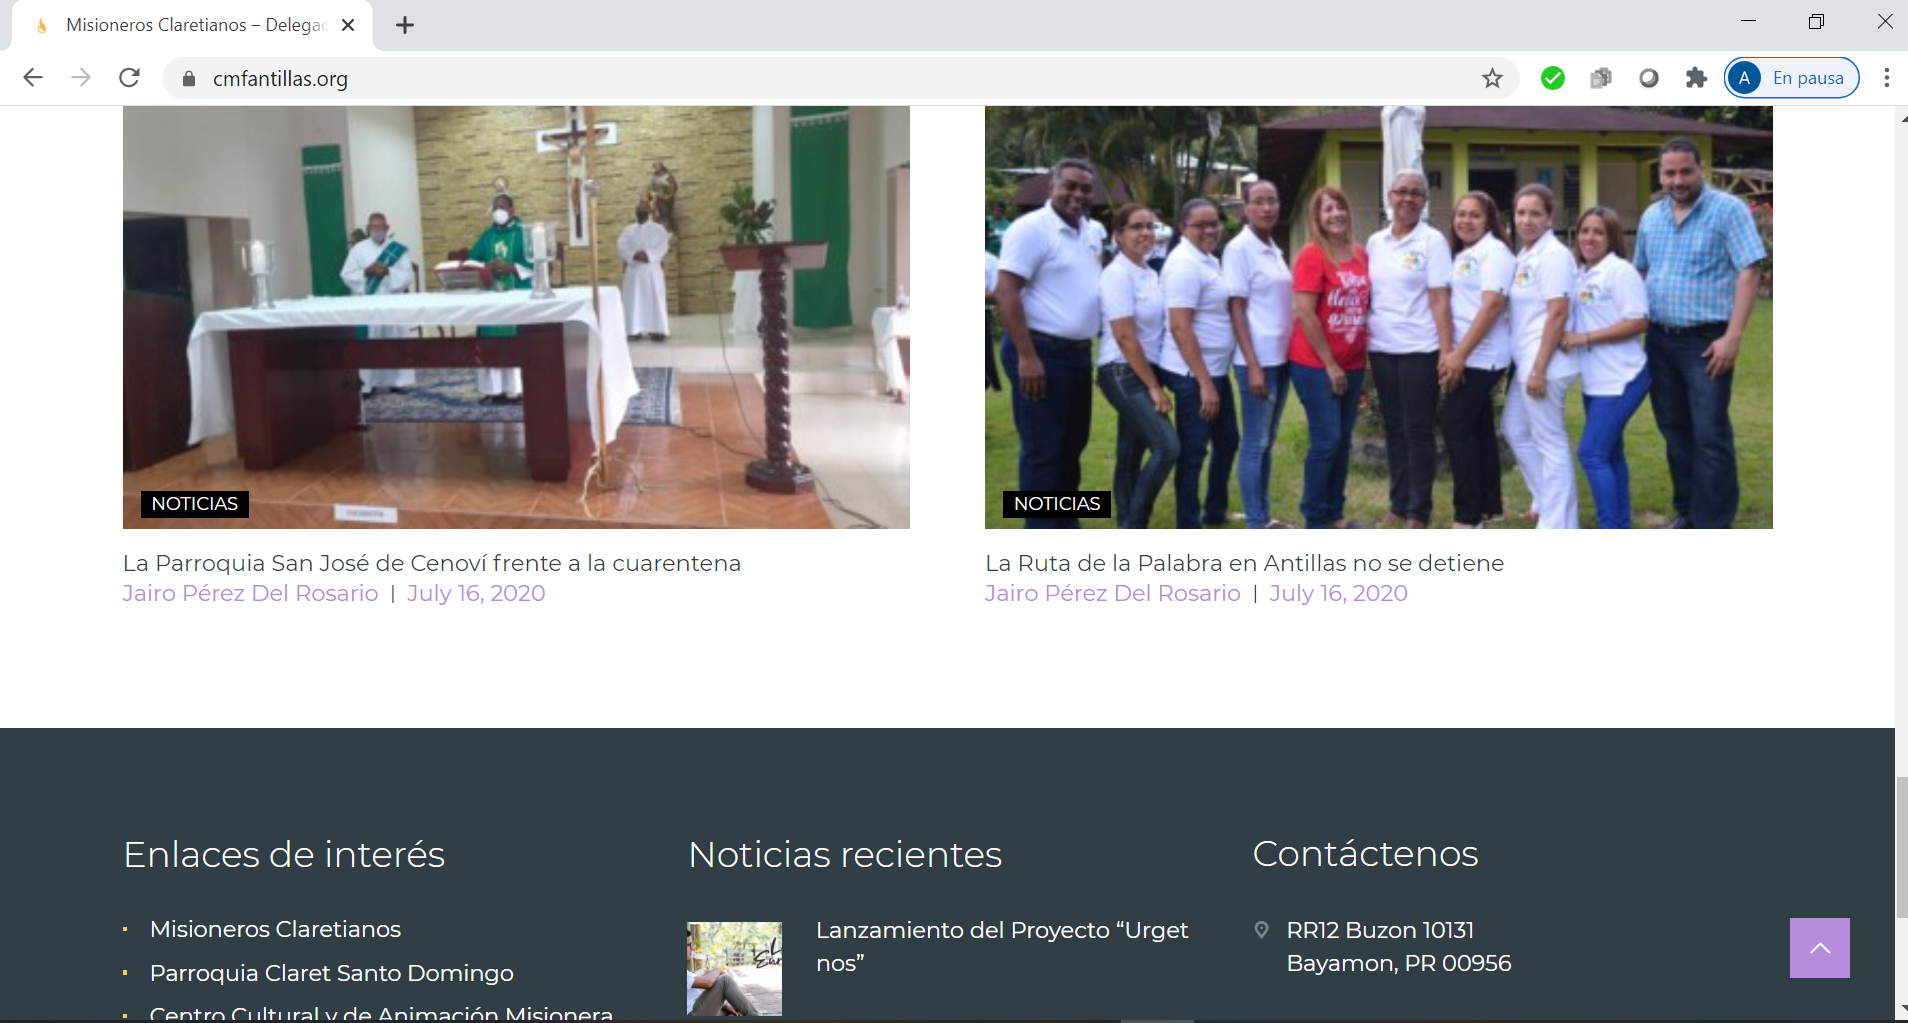Click the purple scroll-to-top arrow button
The image size is (1908, 1023).
click(x=1820, y=948)
